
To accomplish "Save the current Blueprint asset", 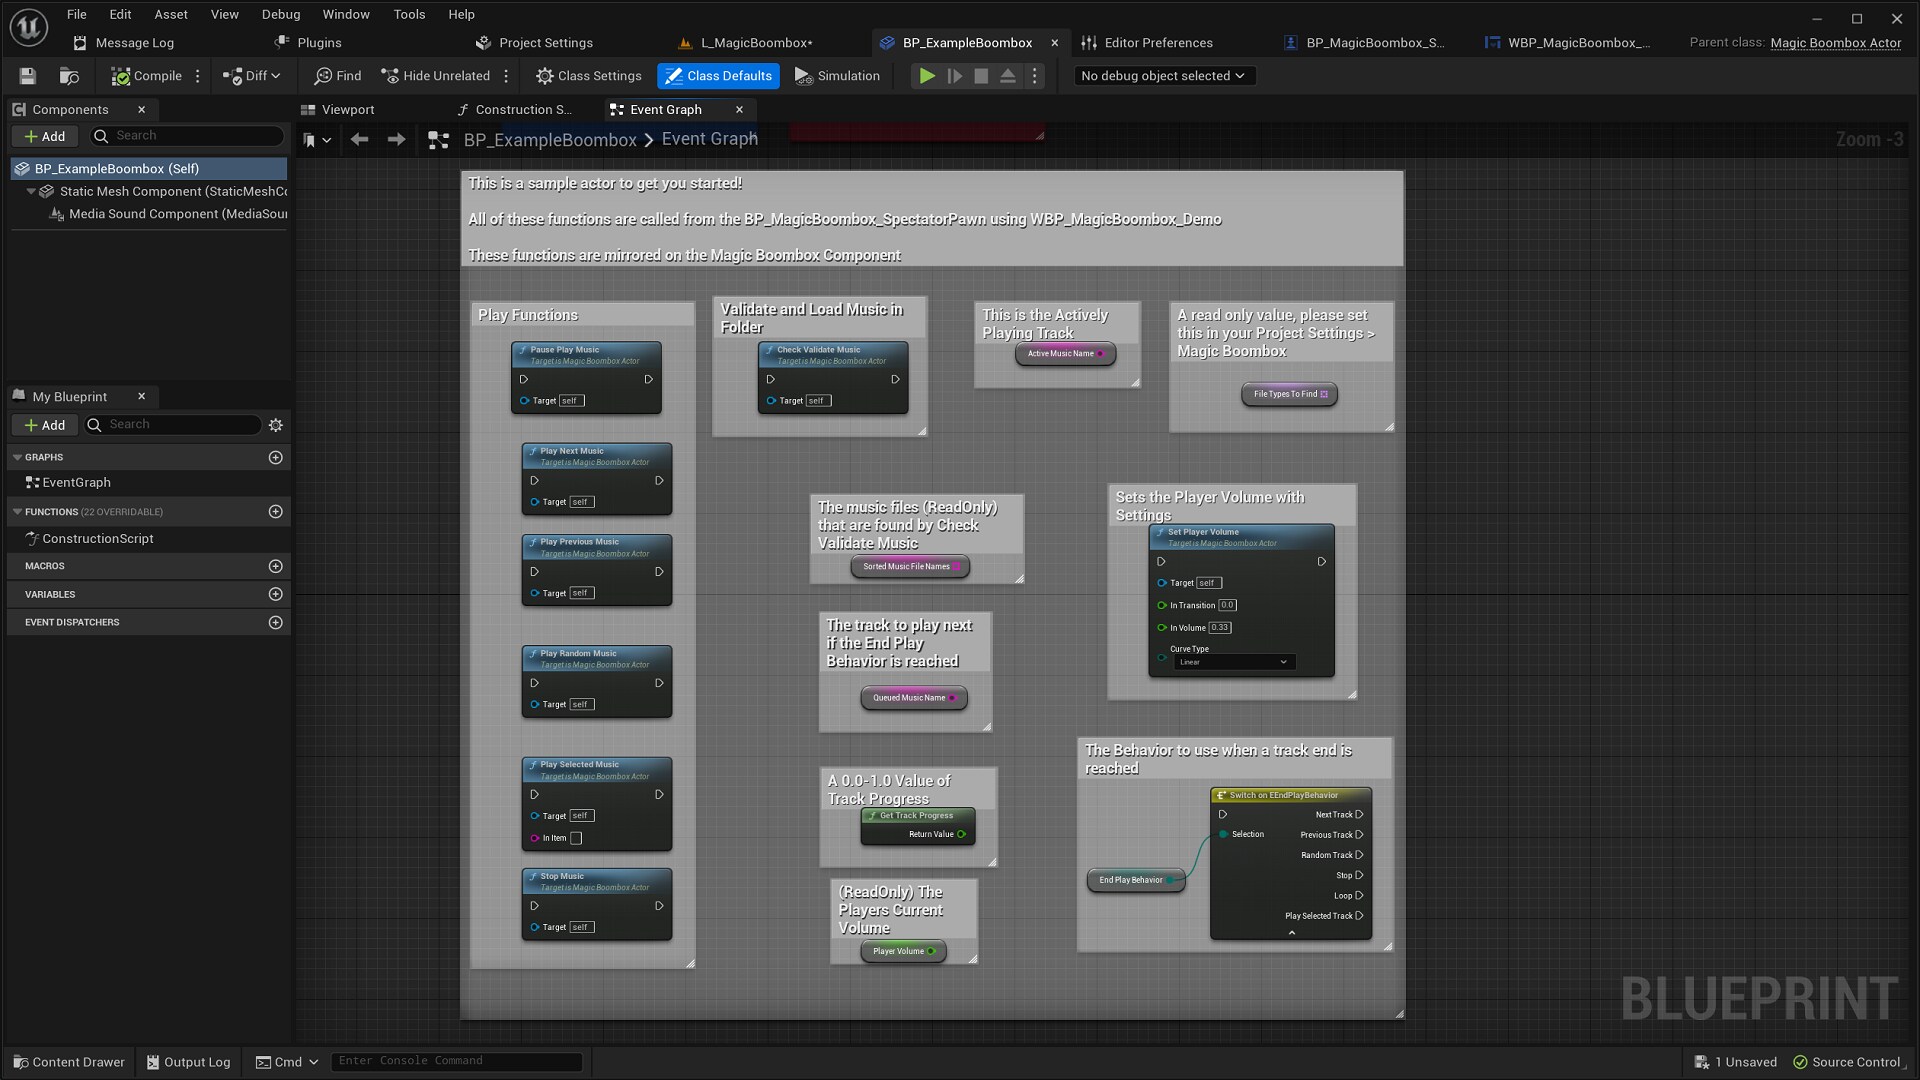I will click(x=26, y=75).
